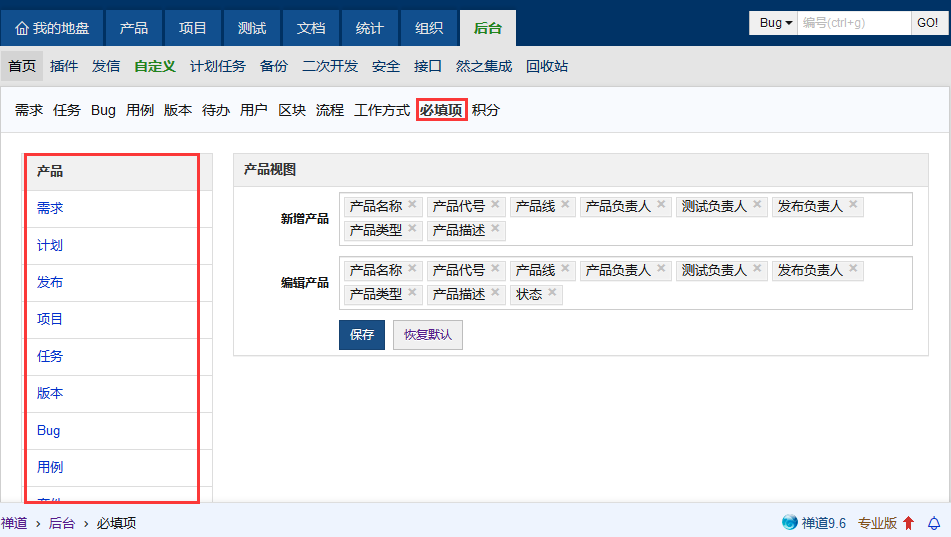
Task: Remove 产品类型 tag from 新增产品
Action: tap(412, 228)
